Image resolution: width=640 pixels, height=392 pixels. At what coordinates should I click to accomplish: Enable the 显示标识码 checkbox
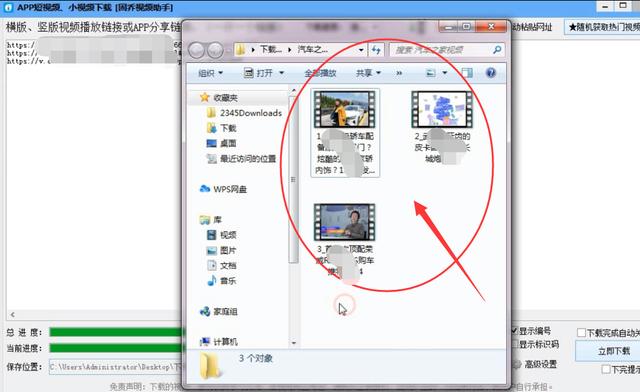514,344
